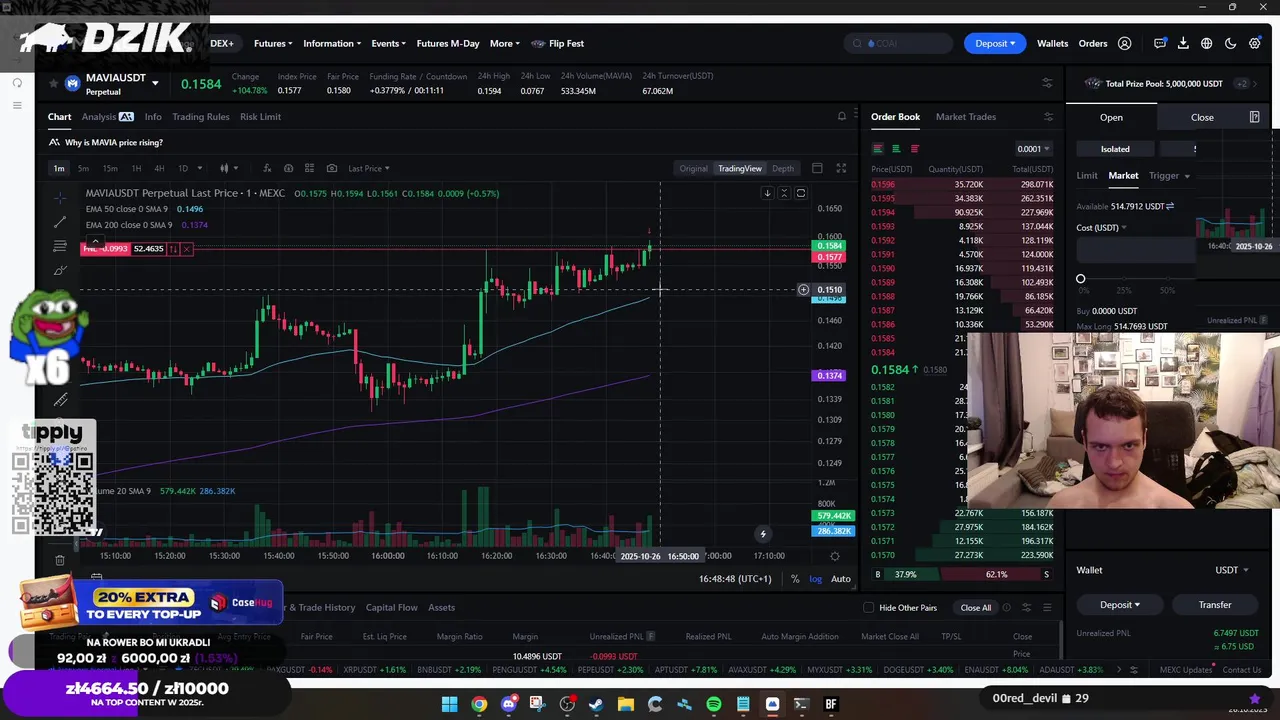This screenshot has width=1280, height=720.
Task: Click the Close All positions button
Action: click(x=976, y=608)
